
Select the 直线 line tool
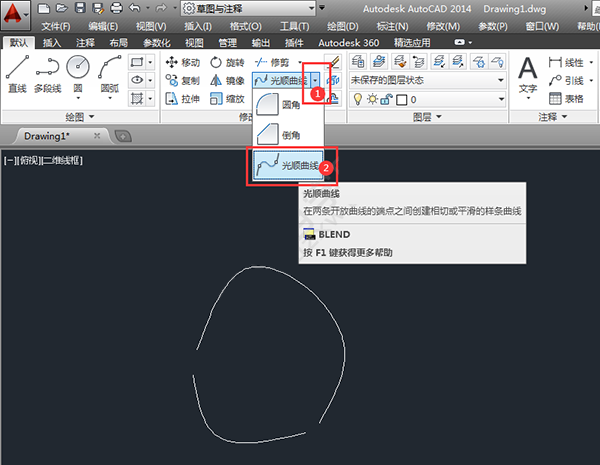(x=17, y=75)
